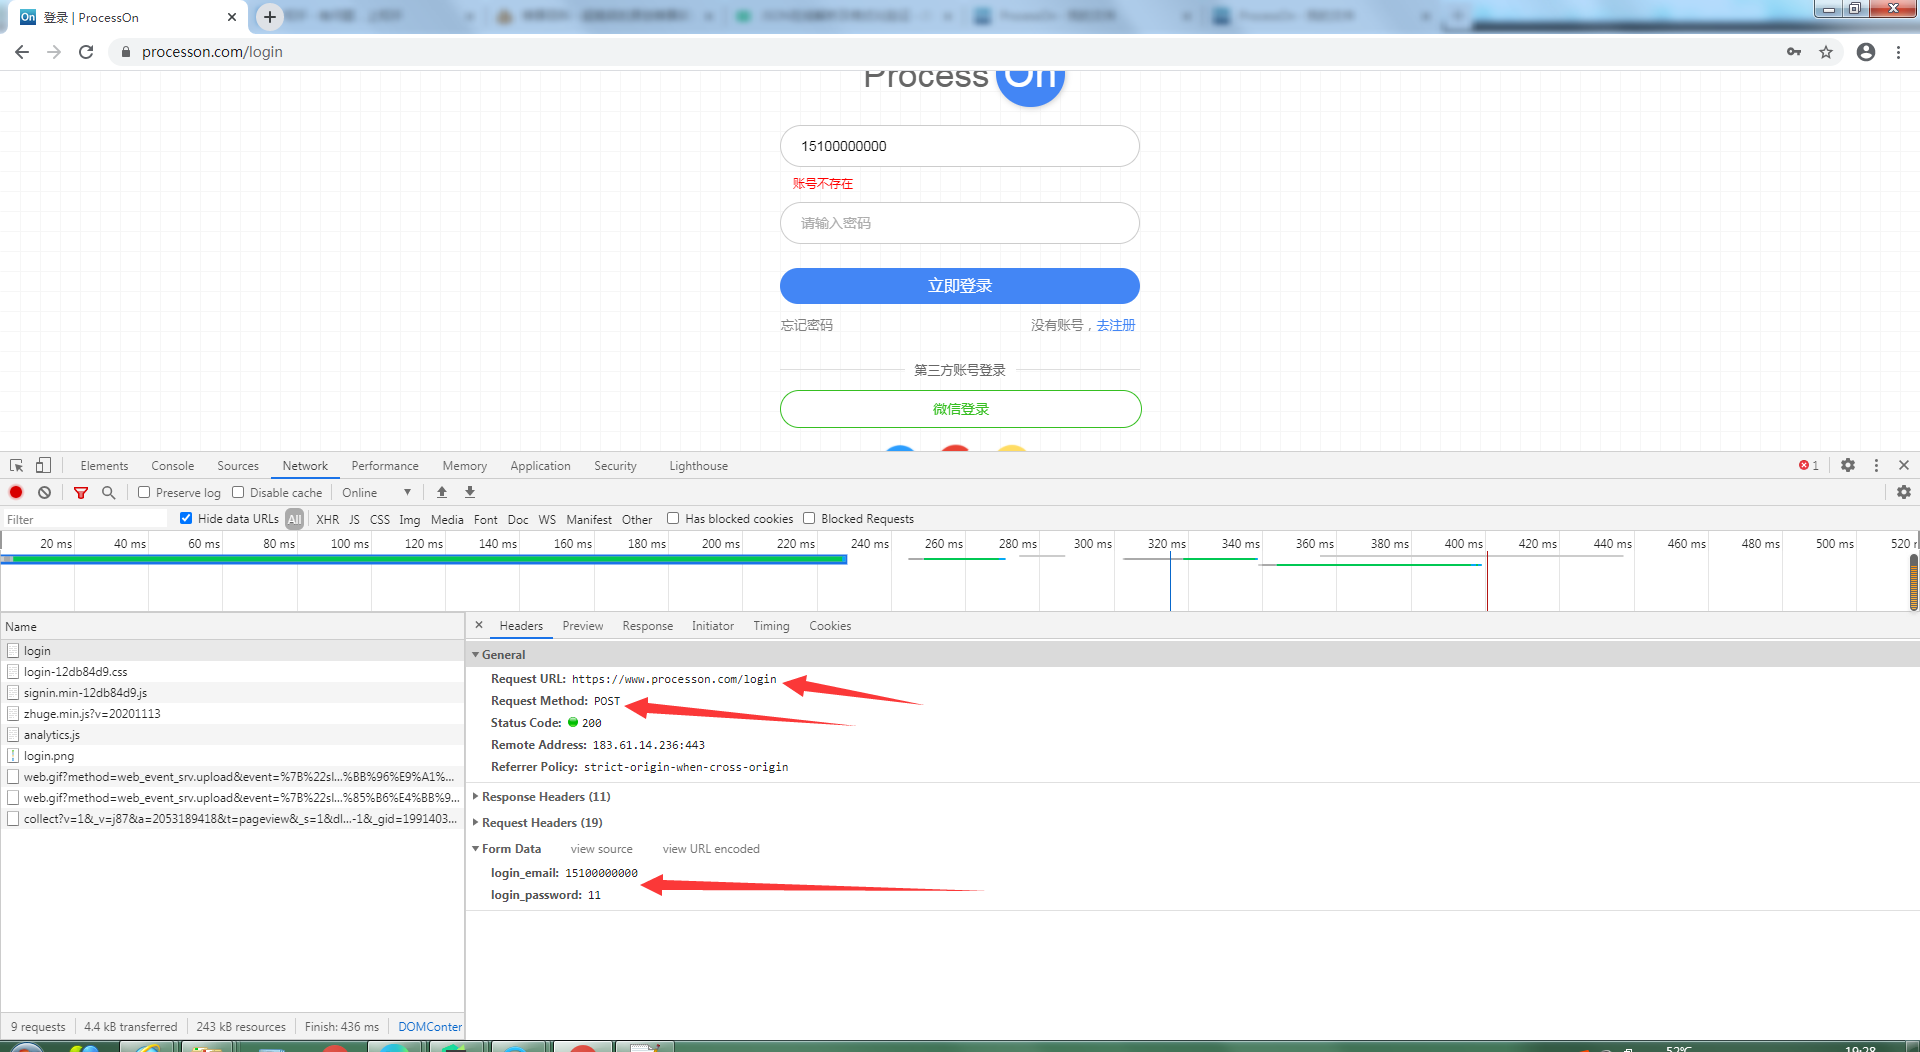Bookmark this page with star icon
The width and height of the screenshot is (1920, 1052).
(1826, 52)
